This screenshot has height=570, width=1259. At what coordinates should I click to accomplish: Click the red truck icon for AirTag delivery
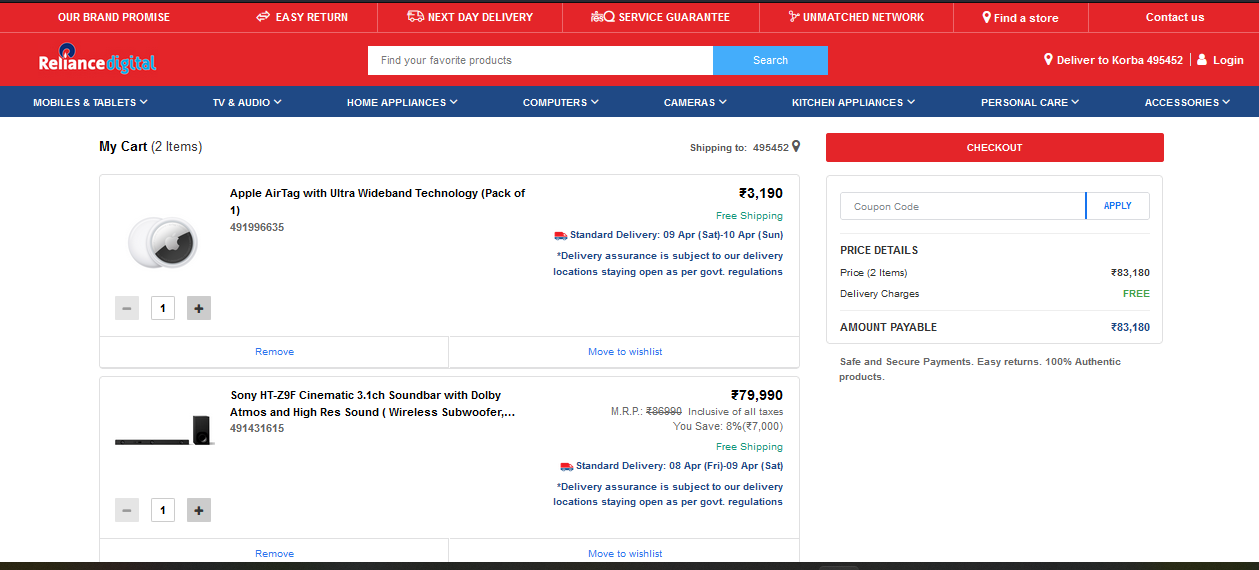coord(561,235)
